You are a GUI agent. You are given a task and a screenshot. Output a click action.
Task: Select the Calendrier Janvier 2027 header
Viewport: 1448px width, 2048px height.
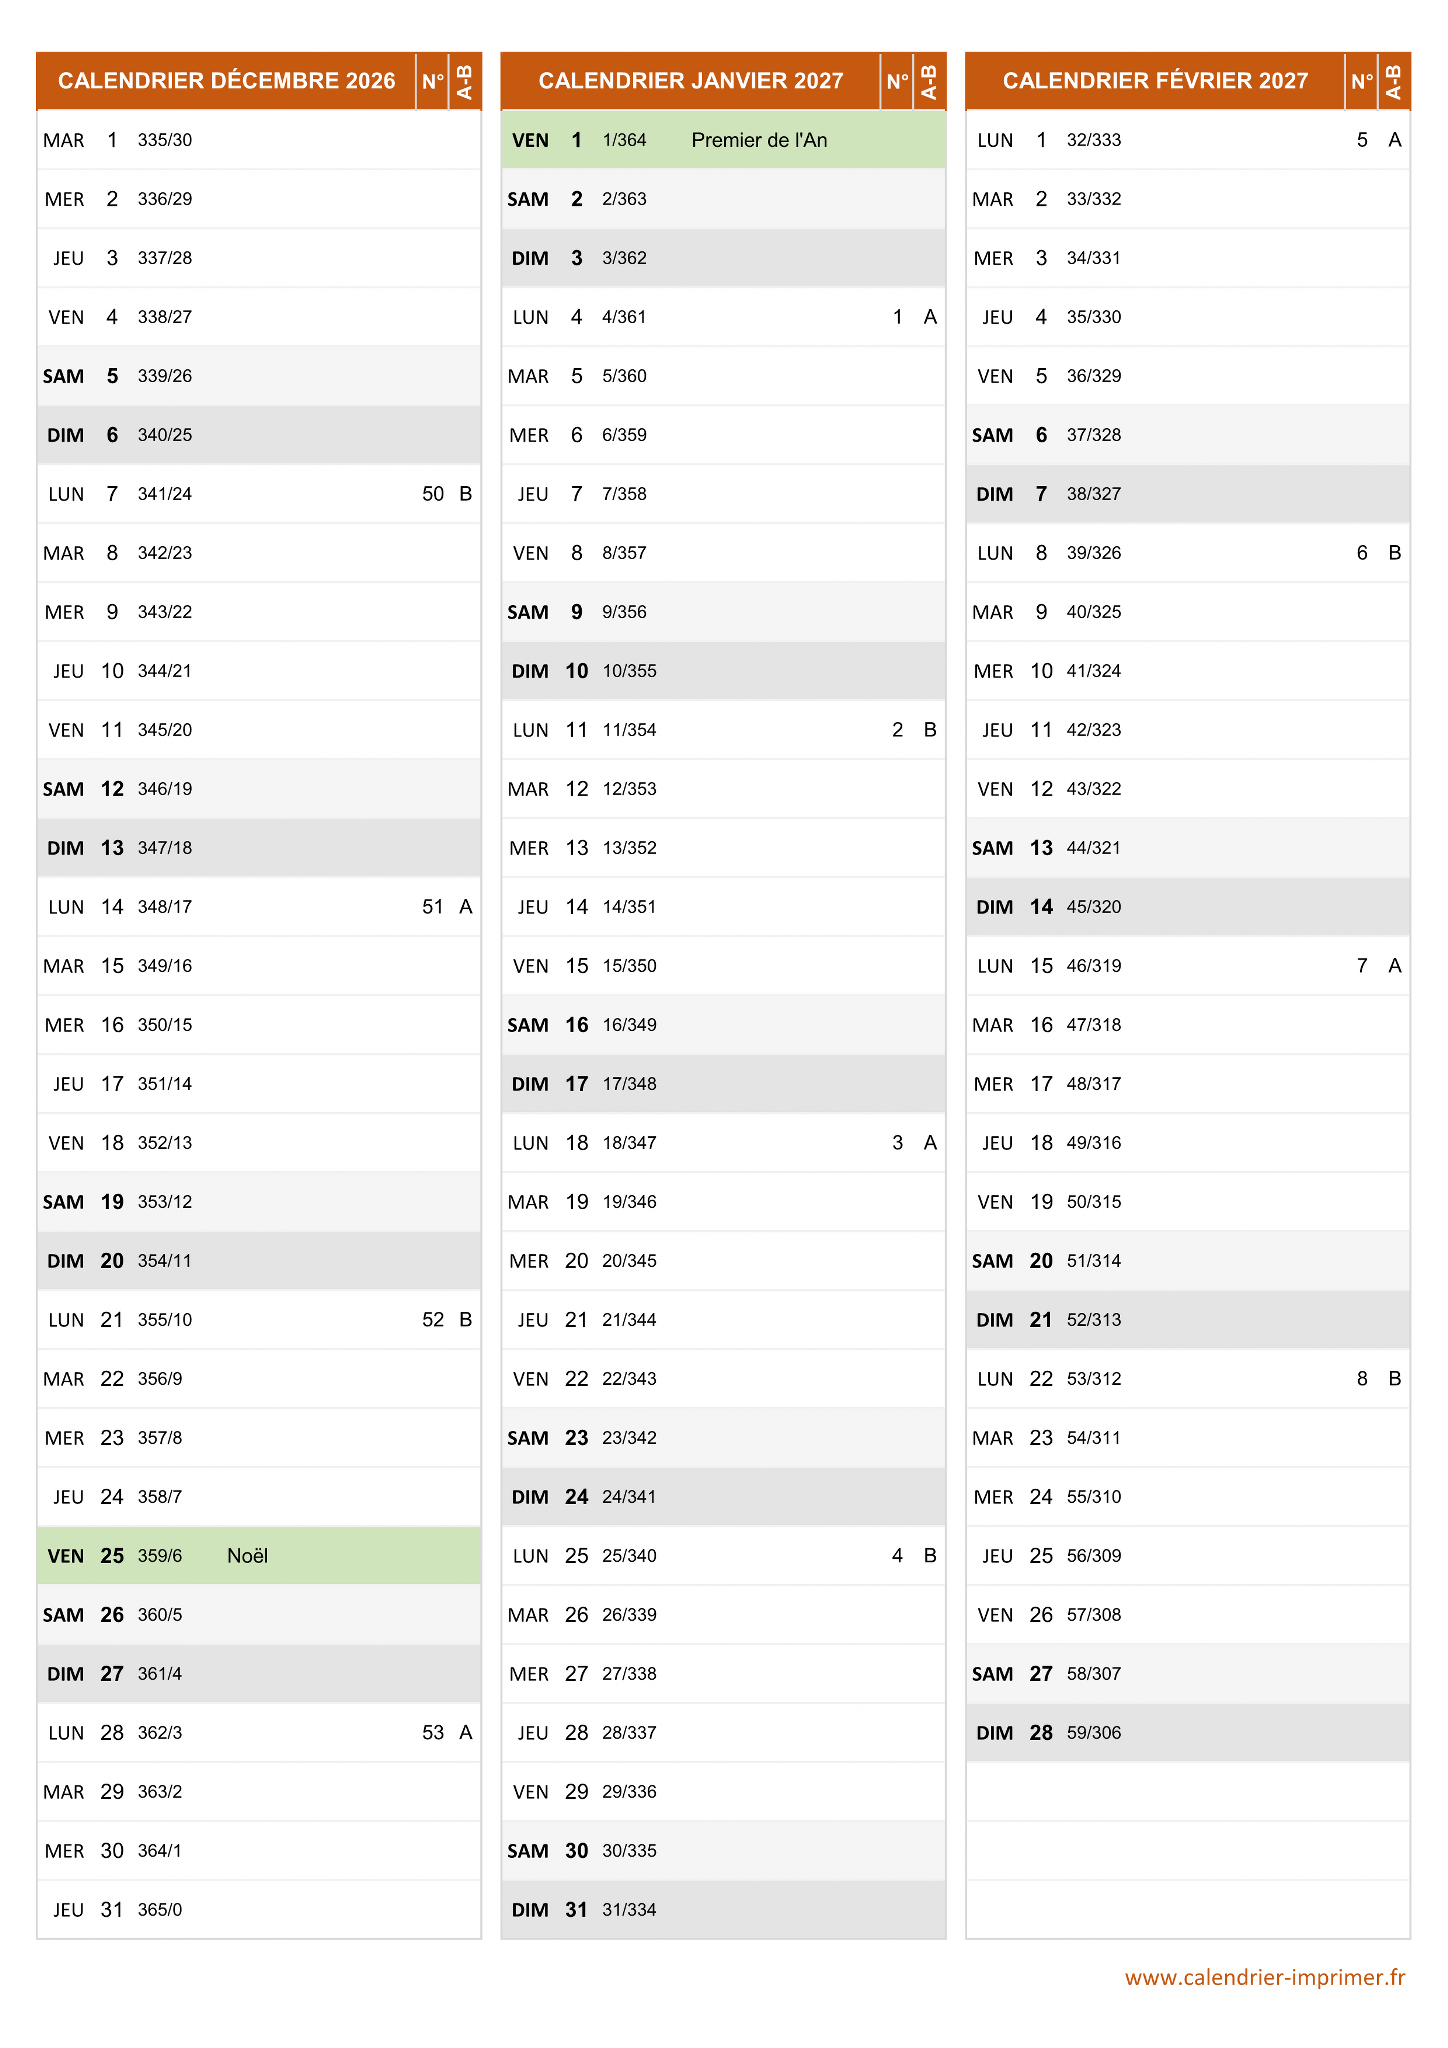tap(691, 81)
